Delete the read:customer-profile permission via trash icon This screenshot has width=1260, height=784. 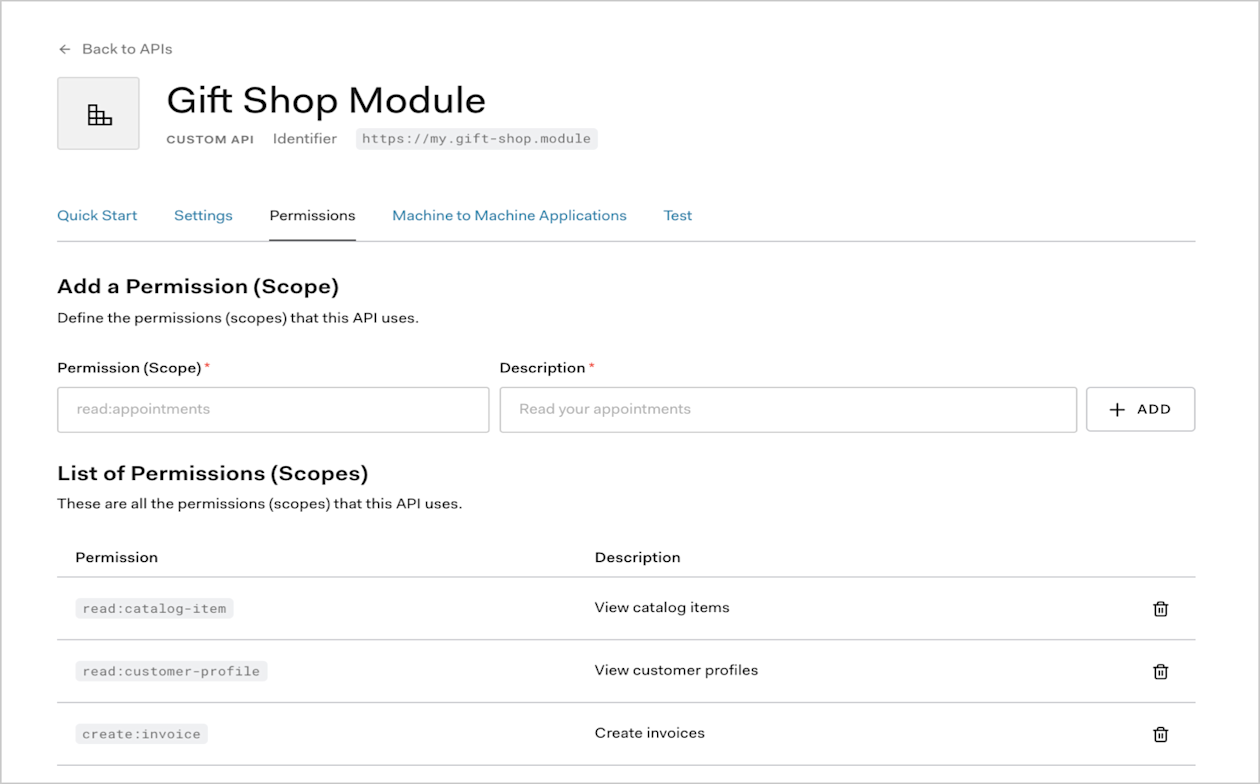pos(1160,671)
